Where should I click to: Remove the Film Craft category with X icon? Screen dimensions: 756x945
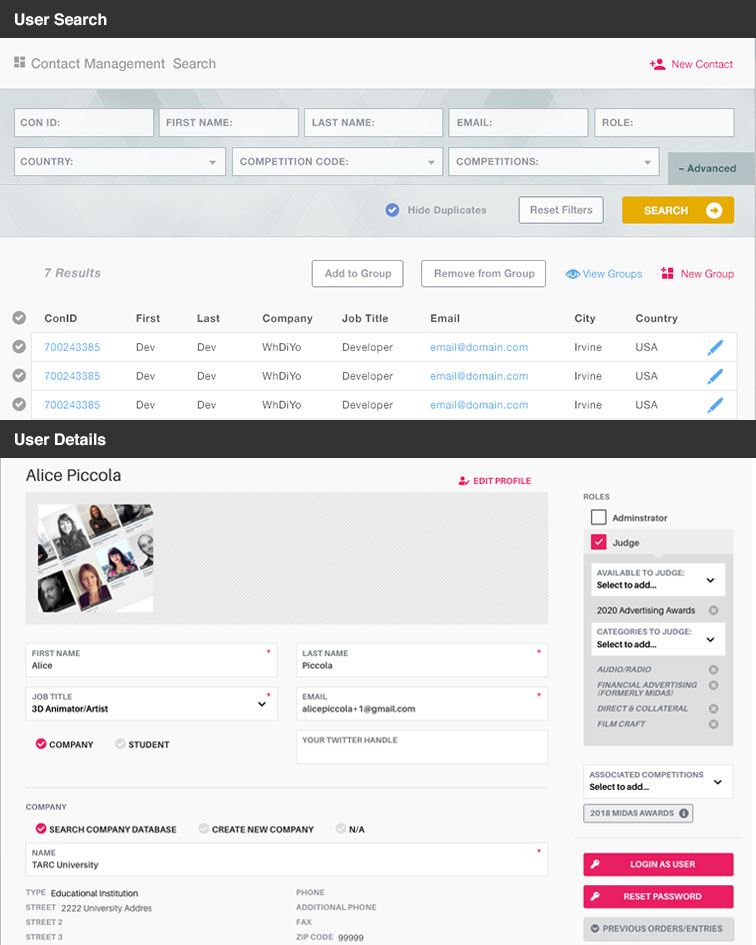click(713, 724)
